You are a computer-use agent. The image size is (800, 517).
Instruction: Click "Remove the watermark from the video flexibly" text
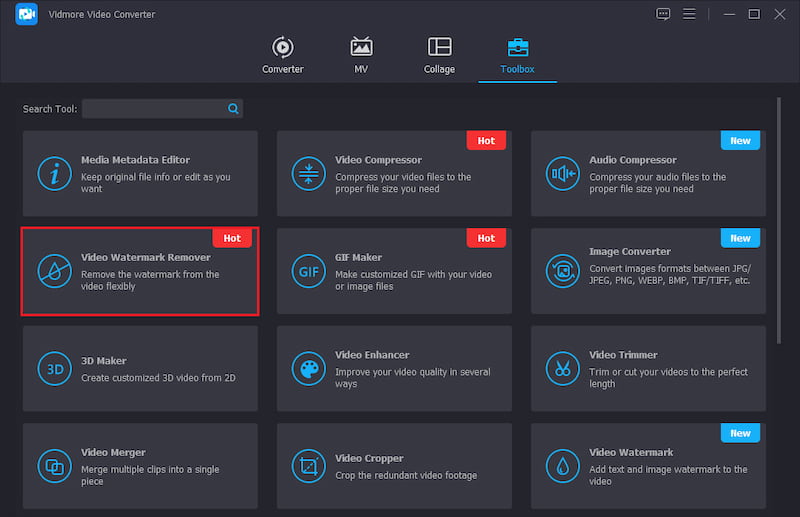coord(150,280)
